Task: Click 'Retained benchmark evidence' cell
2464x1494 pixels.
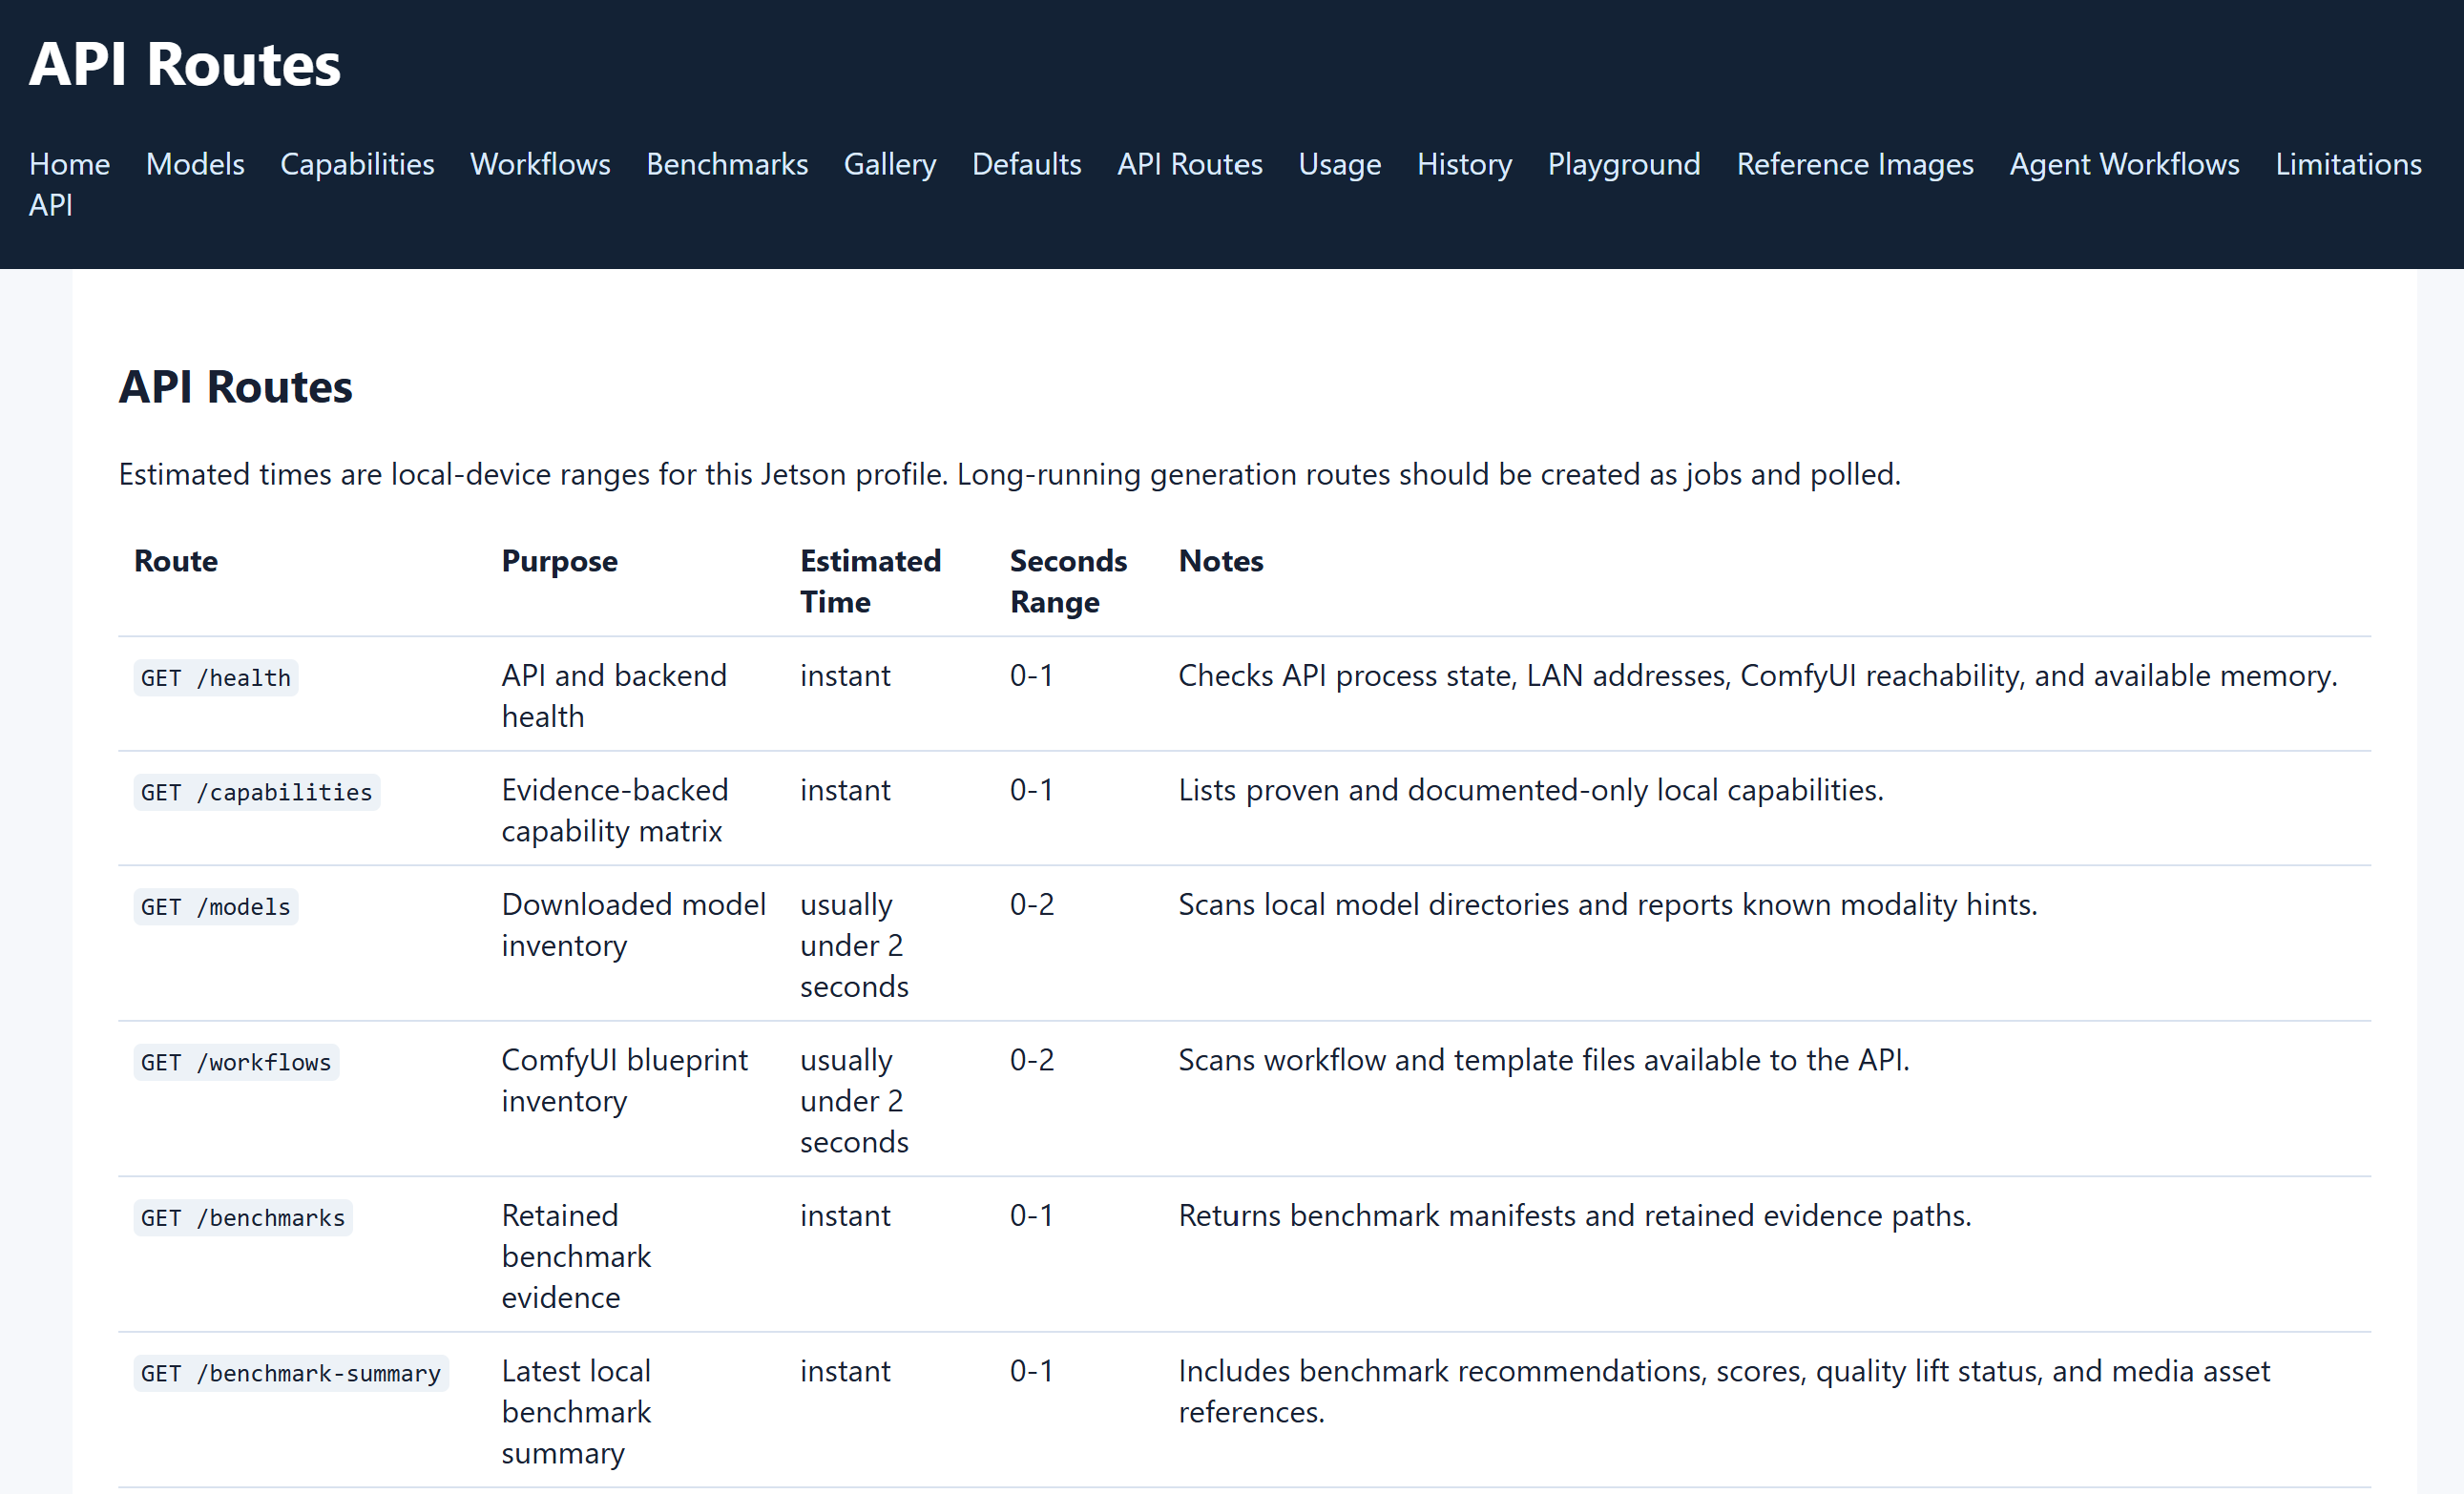Action: pos(576,1256)
